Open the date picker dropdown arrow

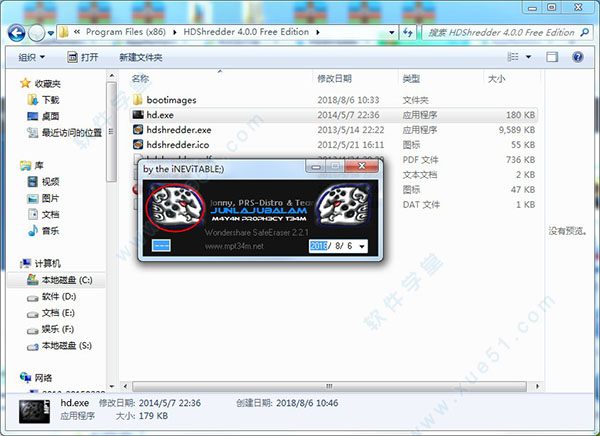pyautogui.click(x=362, y=246)
